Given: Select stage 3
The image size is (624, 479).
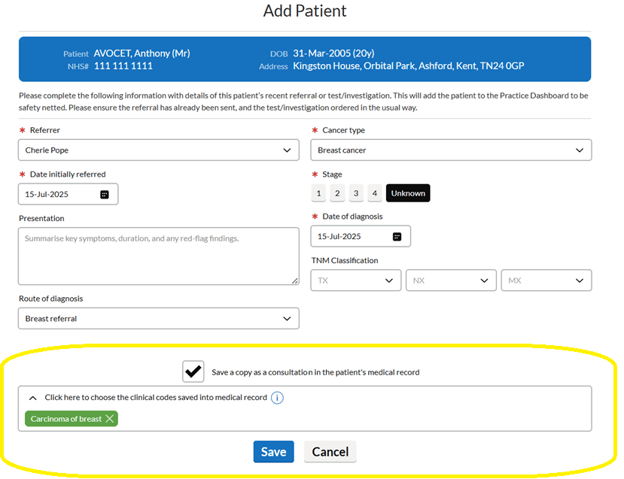Looking at the screenshot, I should (356, 193).
